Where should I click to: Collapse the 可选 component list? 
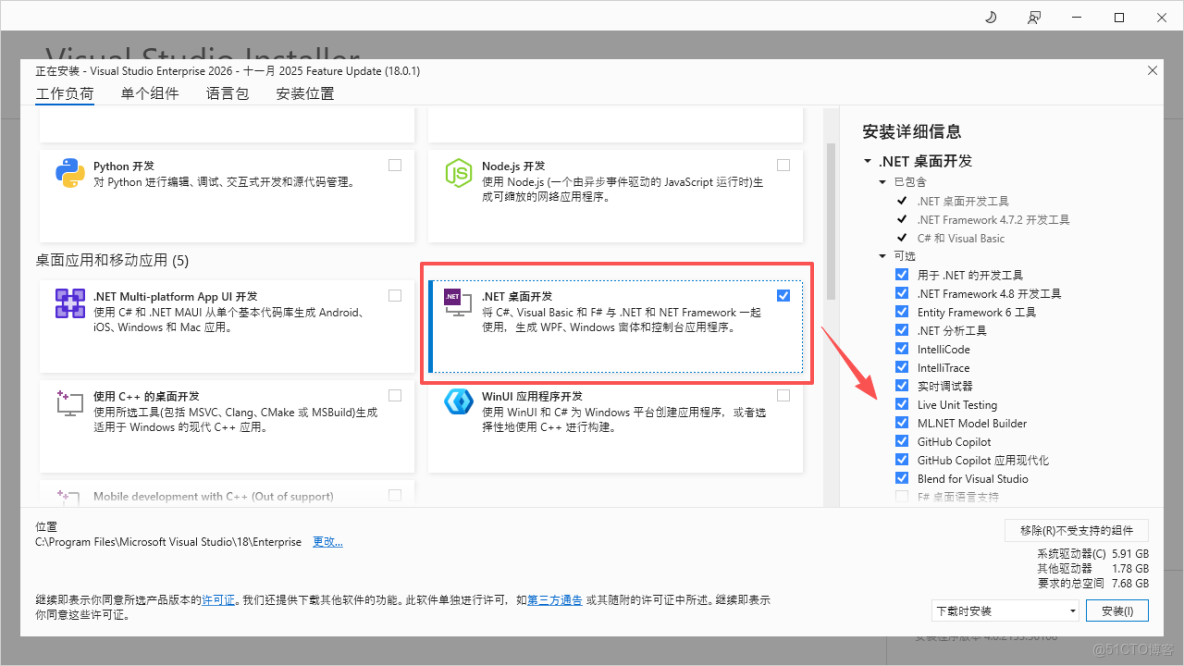click(x=880, y=256)
